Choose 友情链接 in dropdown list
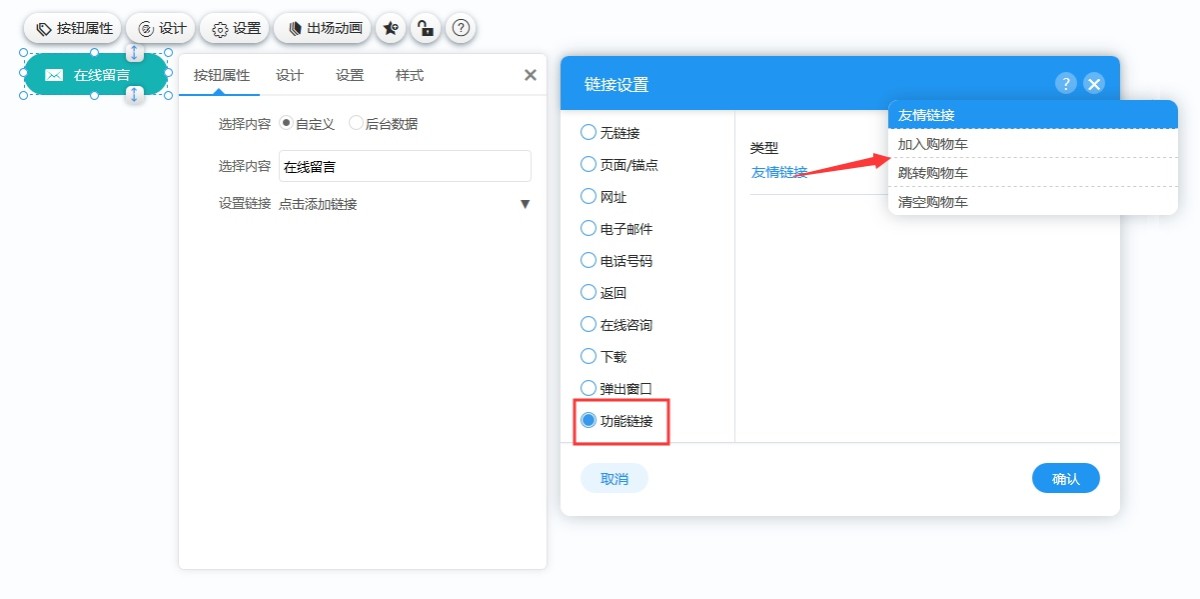Viewport: 1200px width, 599px height. tap(1033, 114)
